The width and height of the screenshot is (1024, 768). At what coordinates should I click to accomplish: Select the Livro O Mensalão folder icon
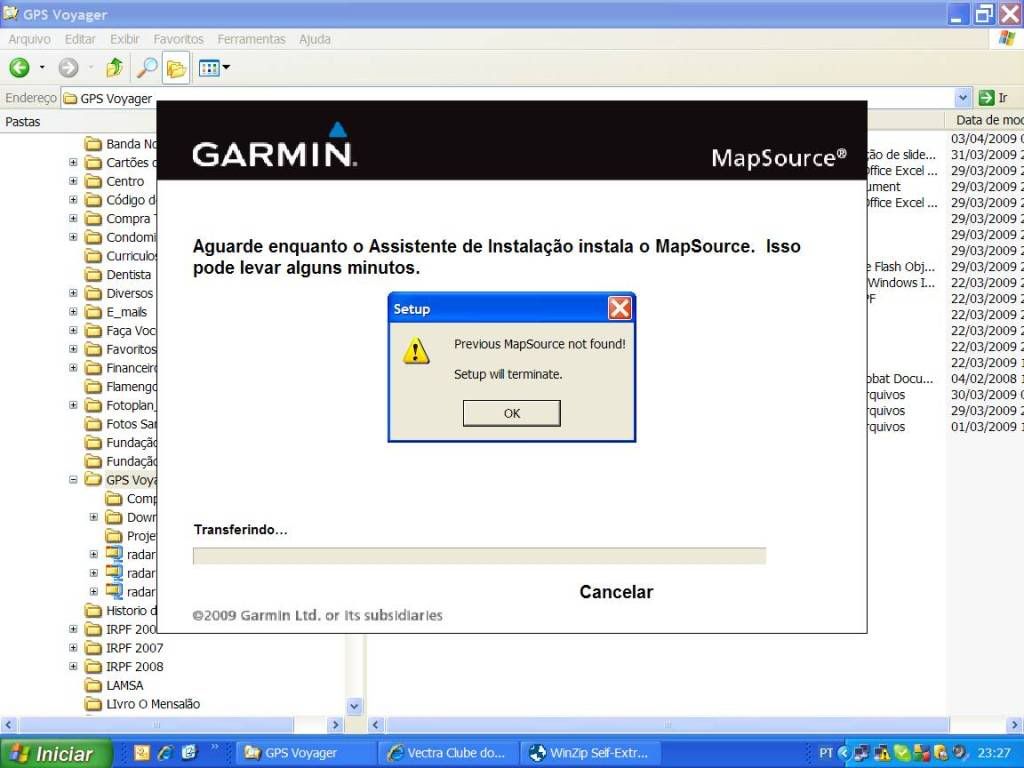[94, 704]
